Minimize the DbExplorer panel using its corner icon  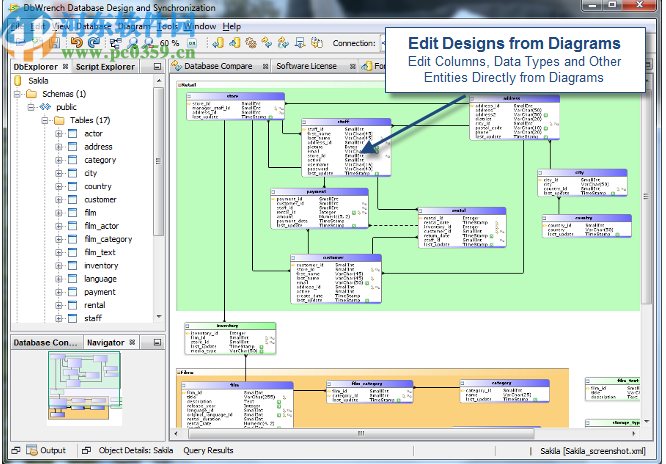pos(157,66)
